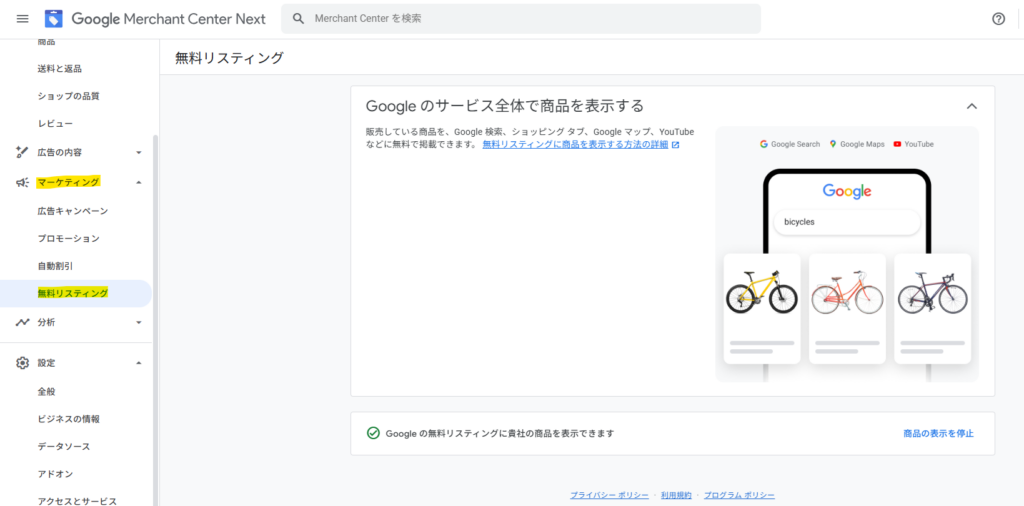Open アクセスとサービス in the sidebar
Screen dimensions: 1024x506
pyautogui.click(x=77, y=501)
